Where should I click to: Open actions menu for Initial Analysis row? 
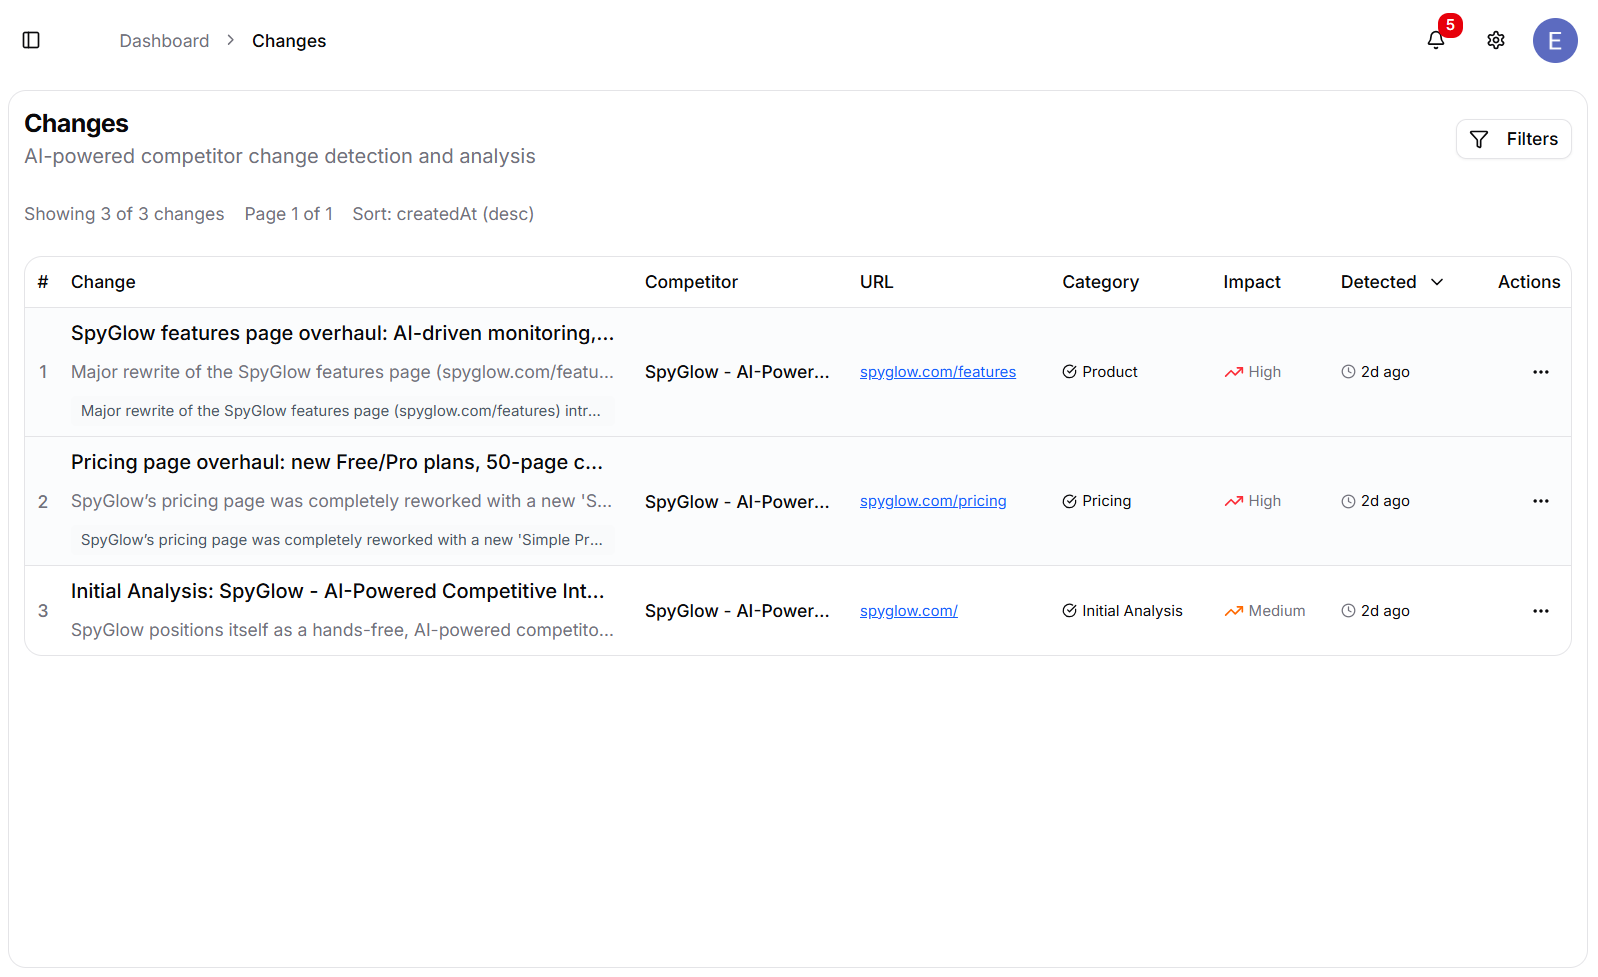click(x=1540, y=611)
